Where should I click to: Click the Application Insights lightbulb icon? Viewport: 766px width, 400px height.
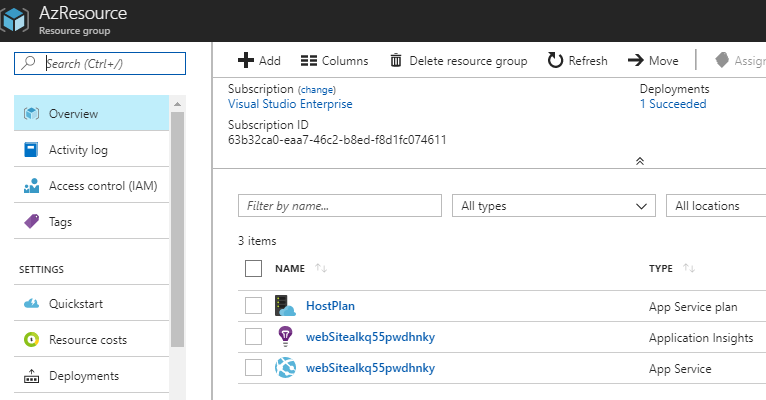[x=285, y=337]
